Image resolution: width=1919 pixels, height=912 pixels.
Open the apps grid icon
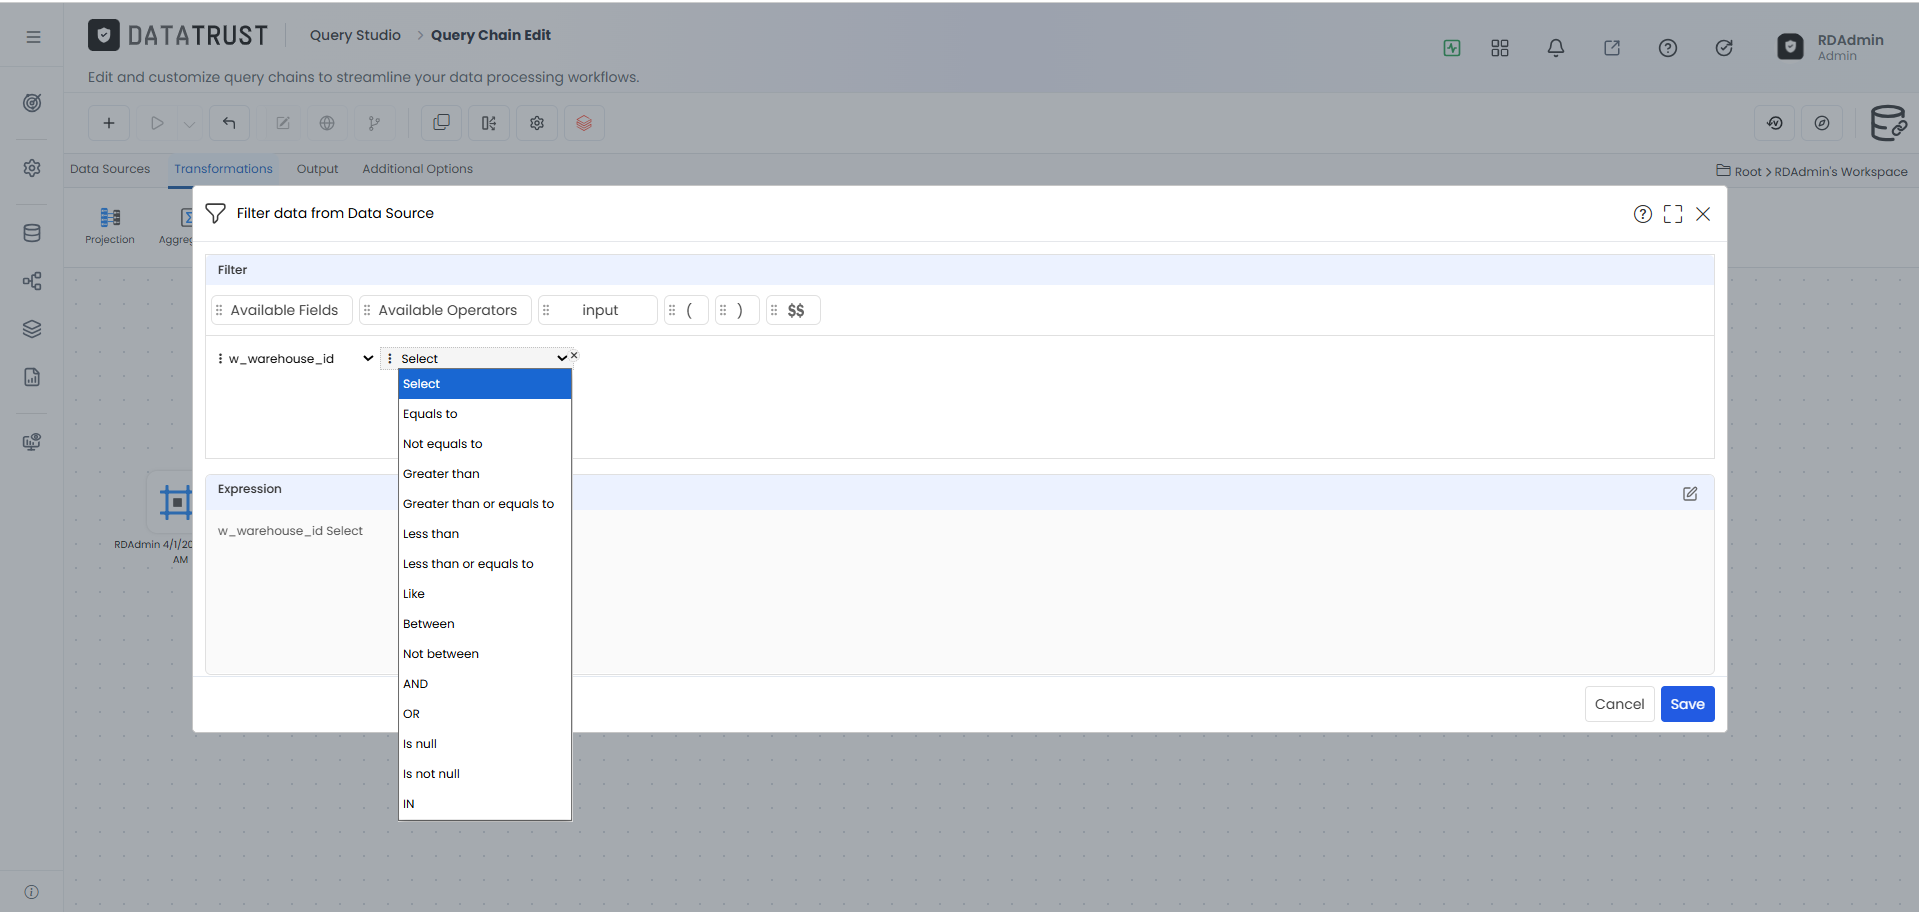(x=1500, y=48)
